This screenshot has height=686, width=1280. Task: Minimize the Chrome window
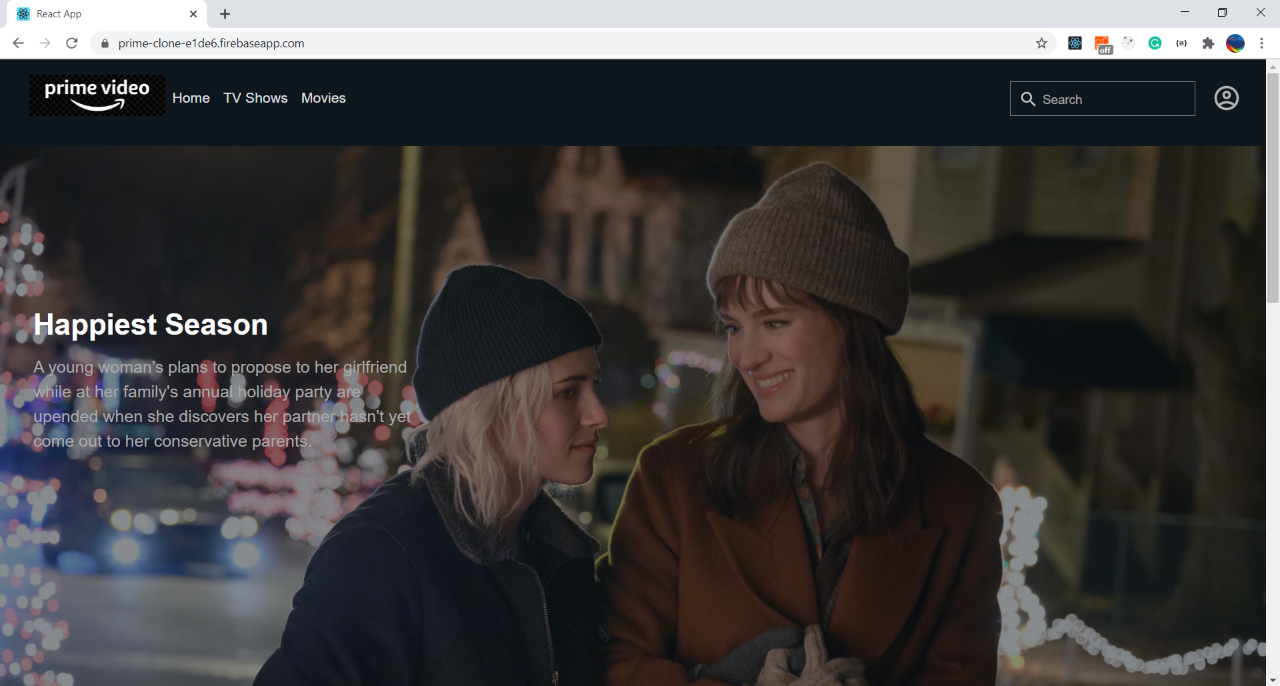pos(1184,12)
